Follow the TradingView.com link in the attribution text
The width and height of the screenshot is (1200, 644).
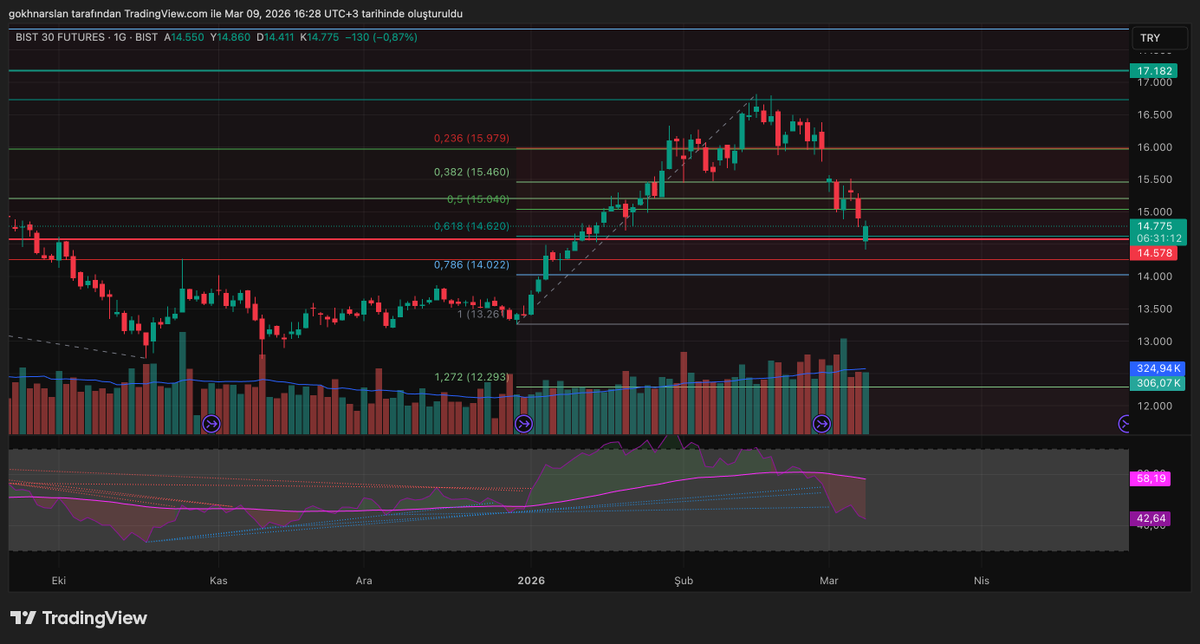pos(168,13)
